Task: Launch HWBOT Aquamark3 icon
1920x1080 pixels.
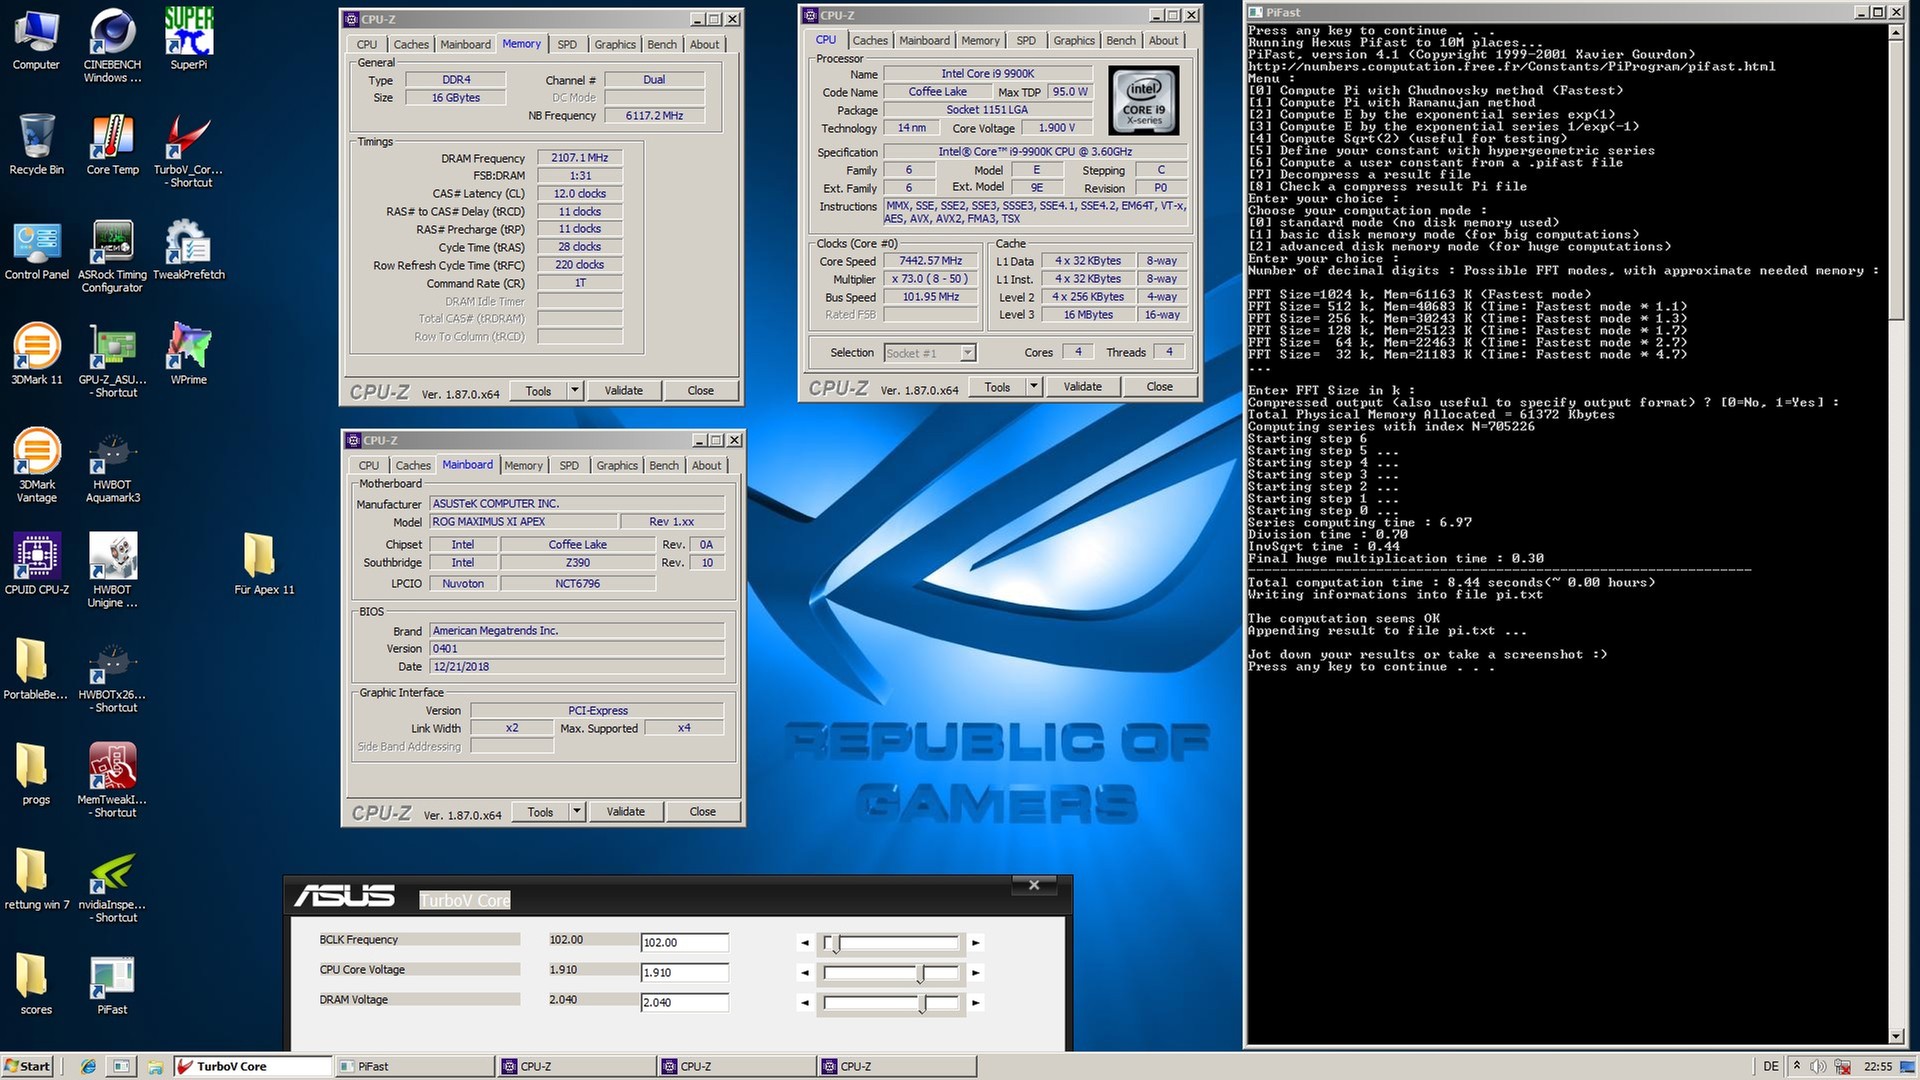Action: click(x=112, y=465)
